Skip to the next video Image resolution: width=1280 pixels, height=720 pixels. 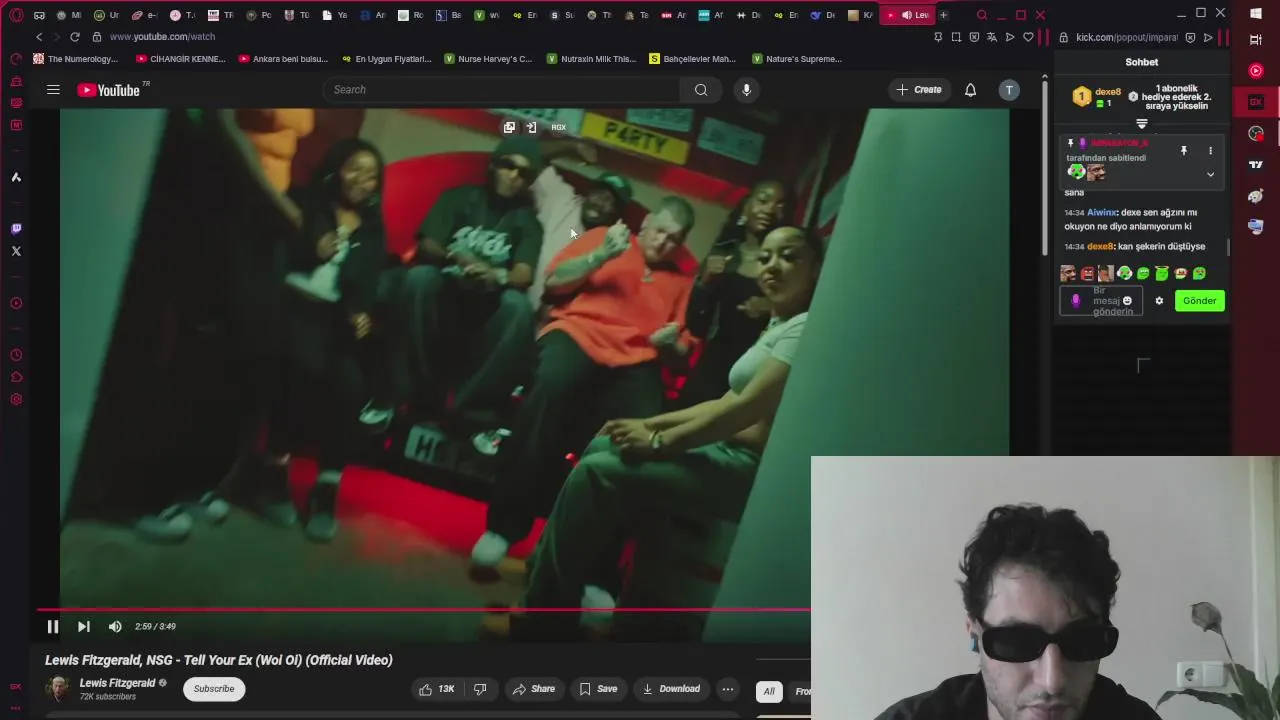[x=84, y=627]
